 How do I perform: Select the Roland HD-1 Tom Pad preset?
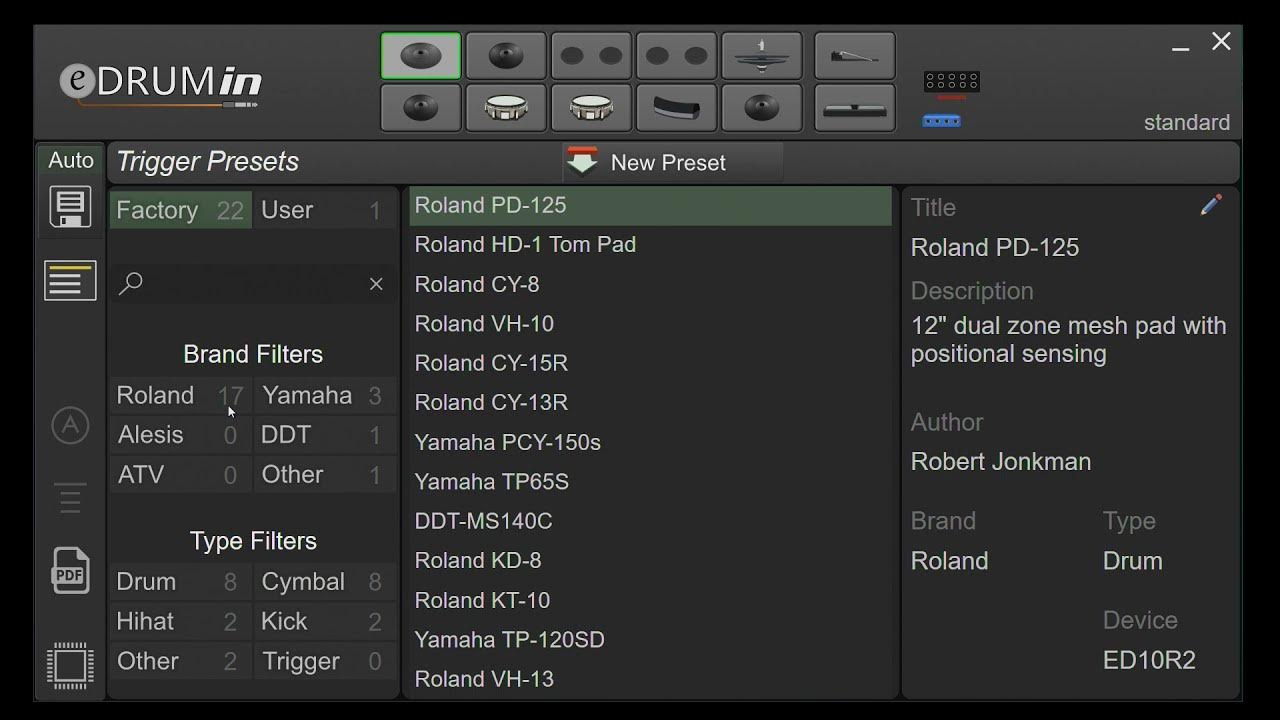650,244
